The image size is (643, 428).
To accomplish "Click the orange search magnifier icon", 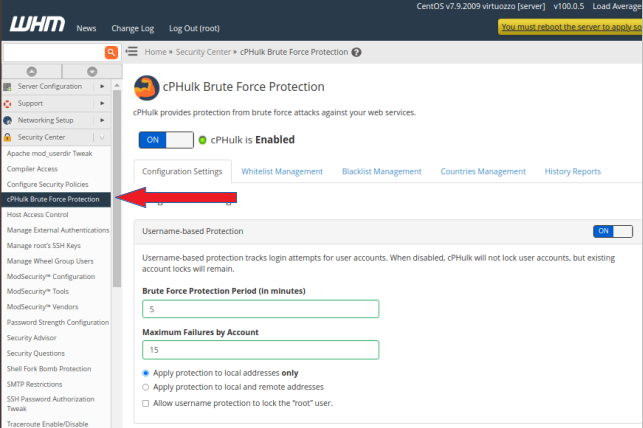I will coord(111,52).
